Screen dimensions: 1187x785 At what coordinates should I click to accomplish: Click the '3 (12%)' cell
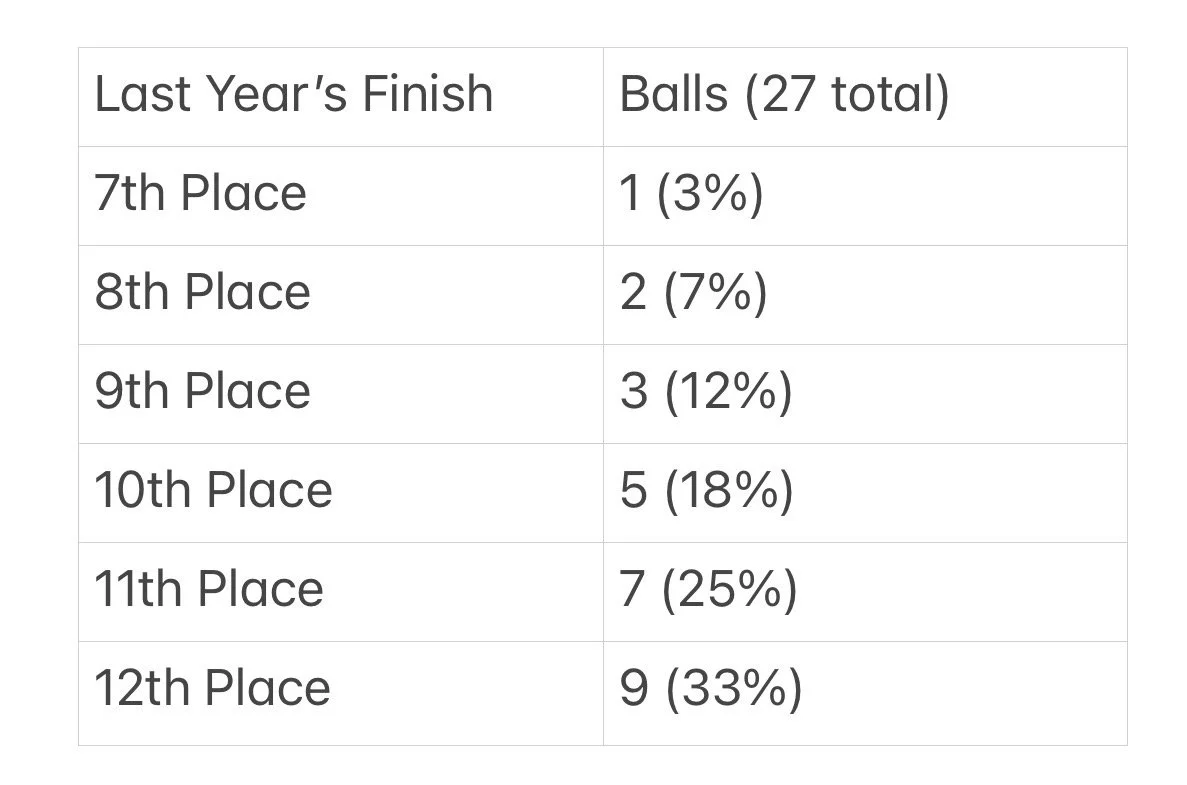click(x=865, y=394)
